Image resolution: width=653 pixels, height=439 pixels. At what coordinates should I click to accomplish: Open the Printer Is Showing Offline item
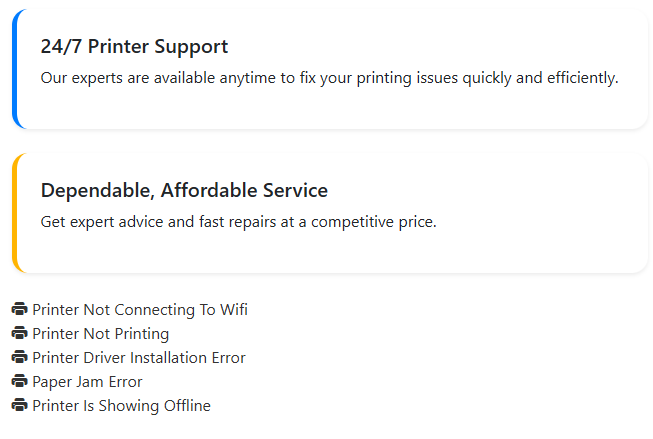(x=121, y=406)
